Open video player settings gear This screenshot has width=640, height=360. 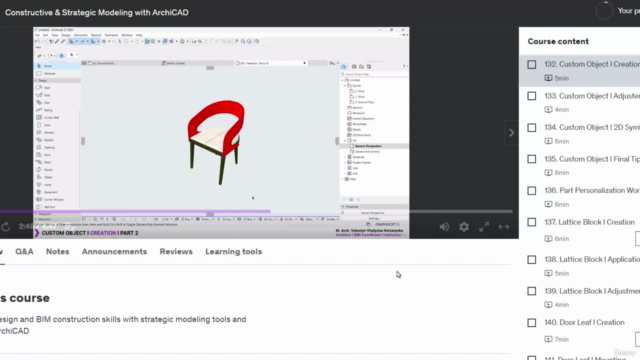(x=464, y=227)
